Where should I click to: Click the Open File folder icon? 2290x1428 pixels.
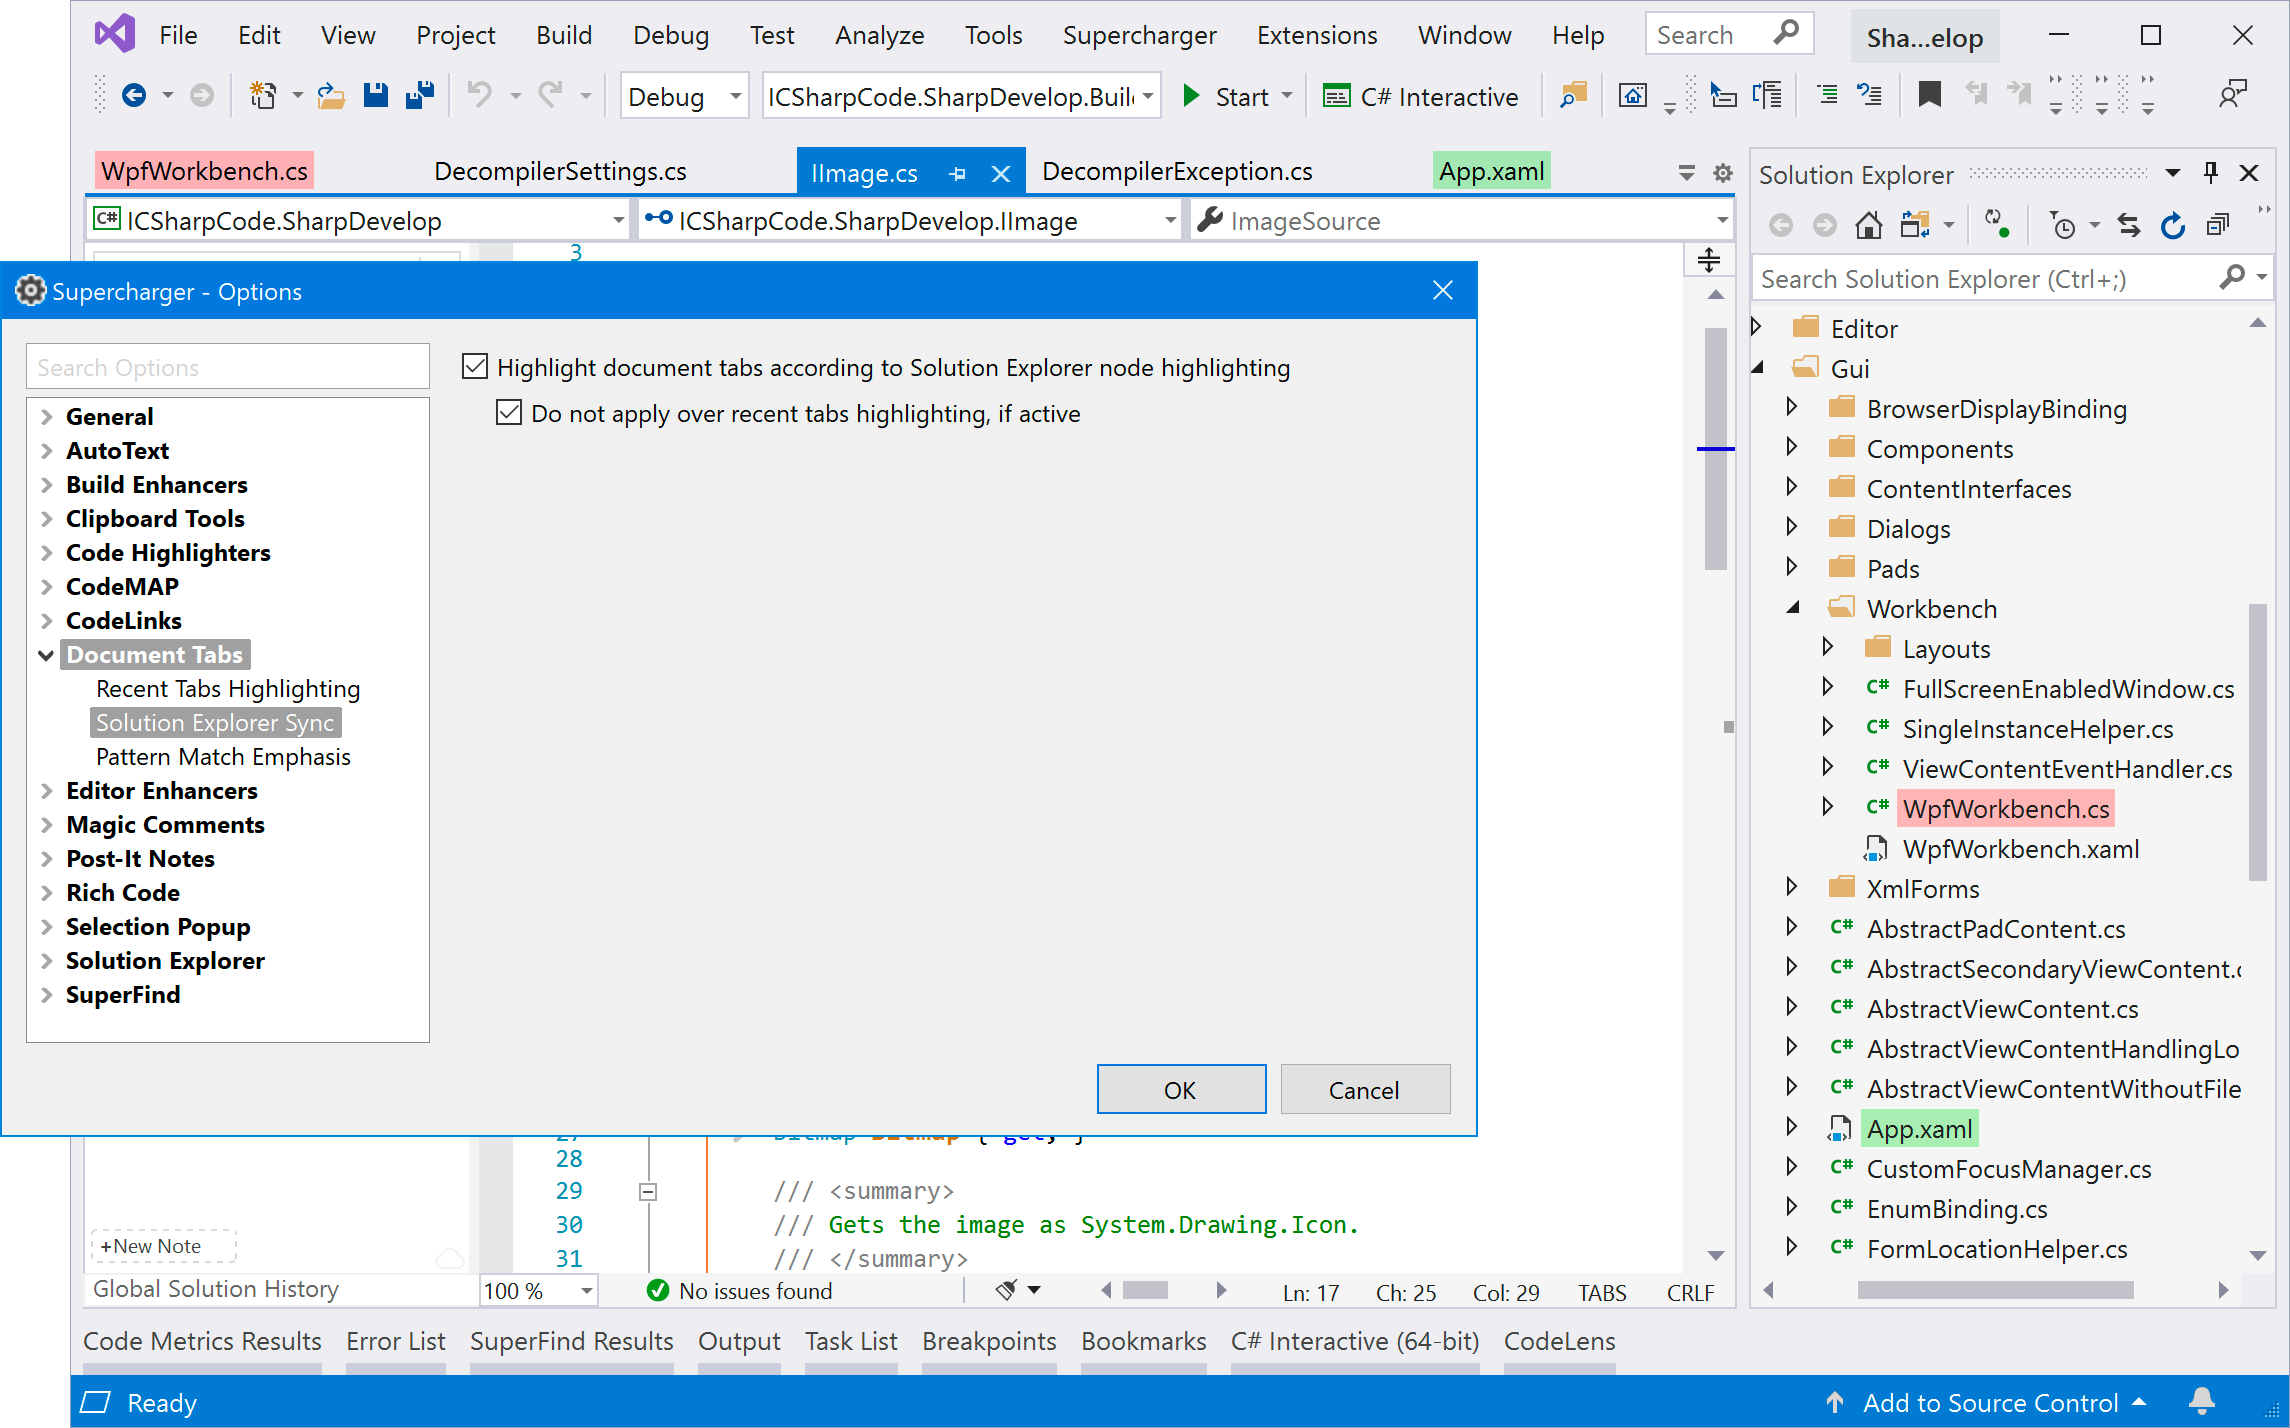(331, 96)
